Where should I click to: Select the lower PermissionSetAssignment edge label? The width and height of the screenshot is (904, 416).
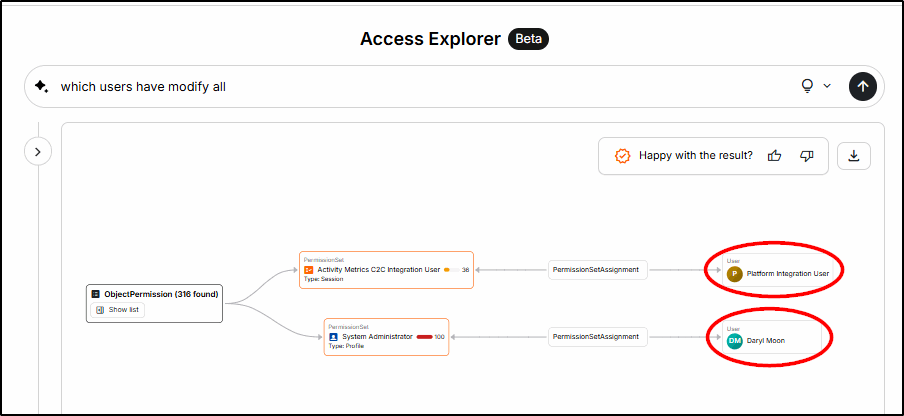tap(598, 337)
